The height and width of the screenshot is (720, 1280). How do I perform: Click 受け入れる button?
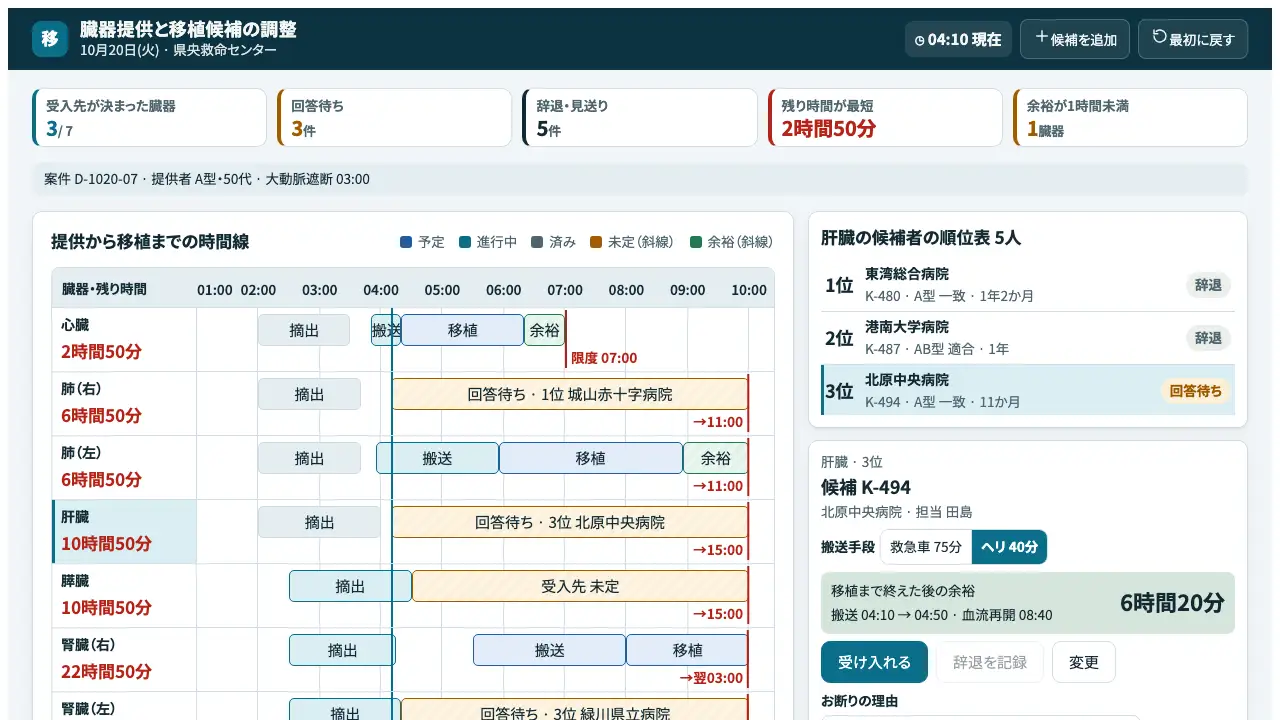[874, 662]
